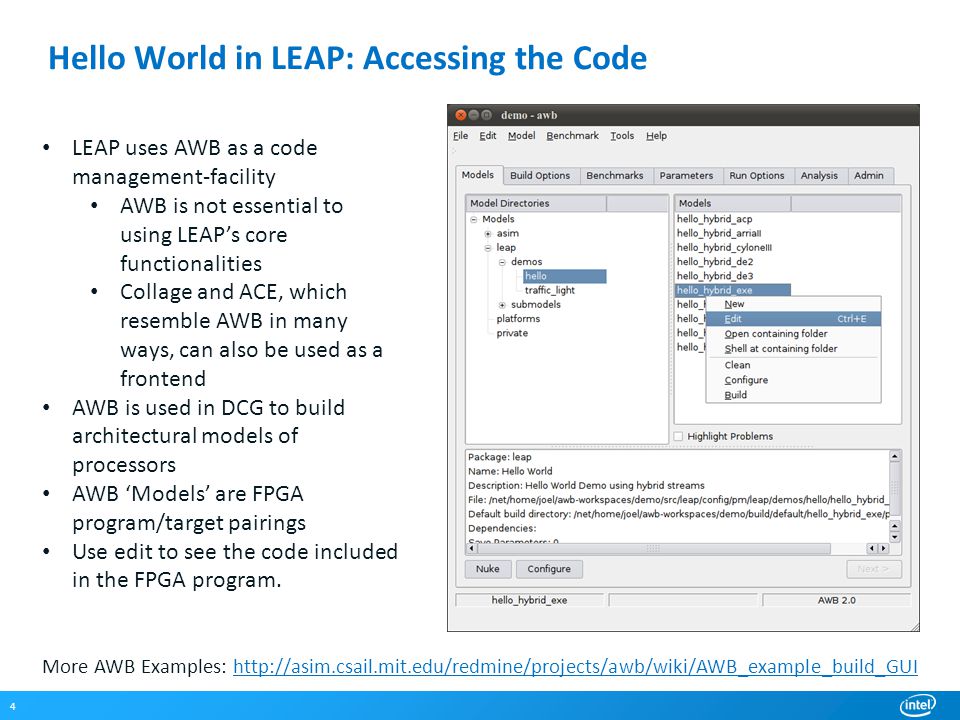Click the window maximize button

point(487,115)
